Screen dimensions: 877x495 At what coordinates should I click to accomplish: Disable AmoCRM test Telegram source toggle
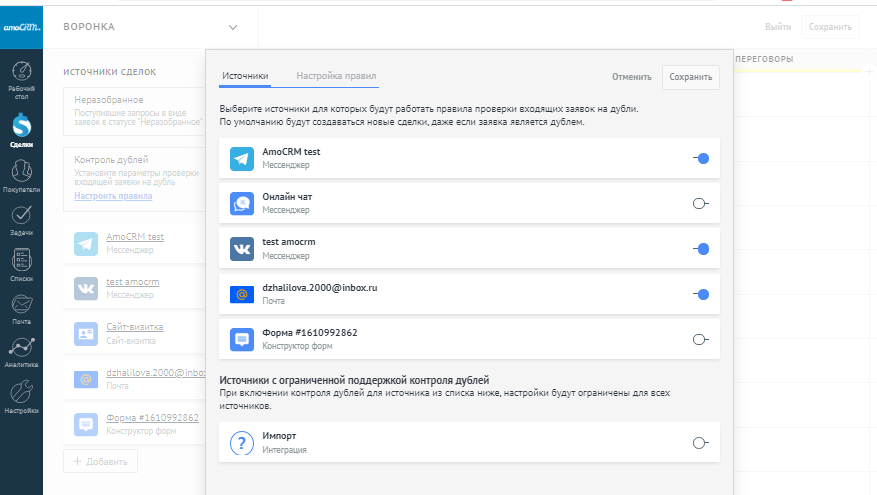701,158
